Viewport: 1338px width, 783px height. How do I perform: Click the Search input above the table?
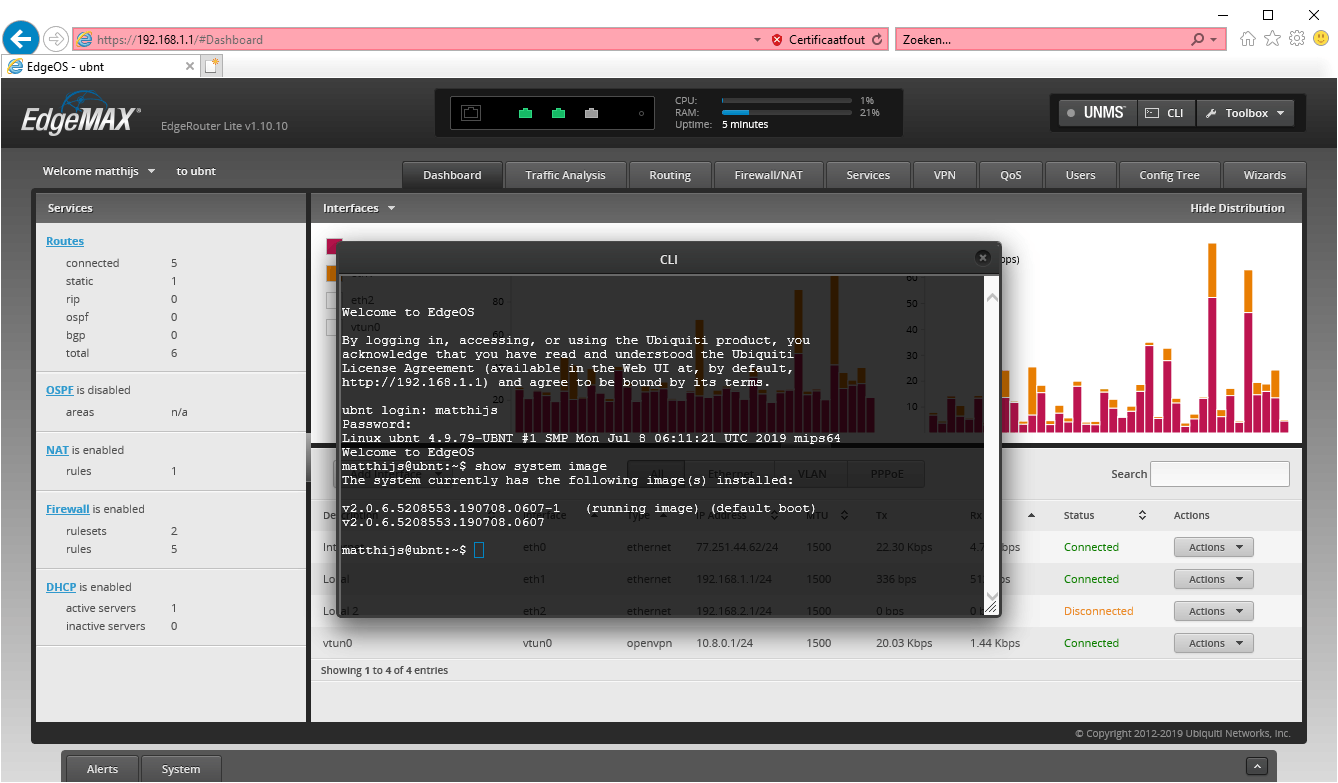pos(1220,474)
